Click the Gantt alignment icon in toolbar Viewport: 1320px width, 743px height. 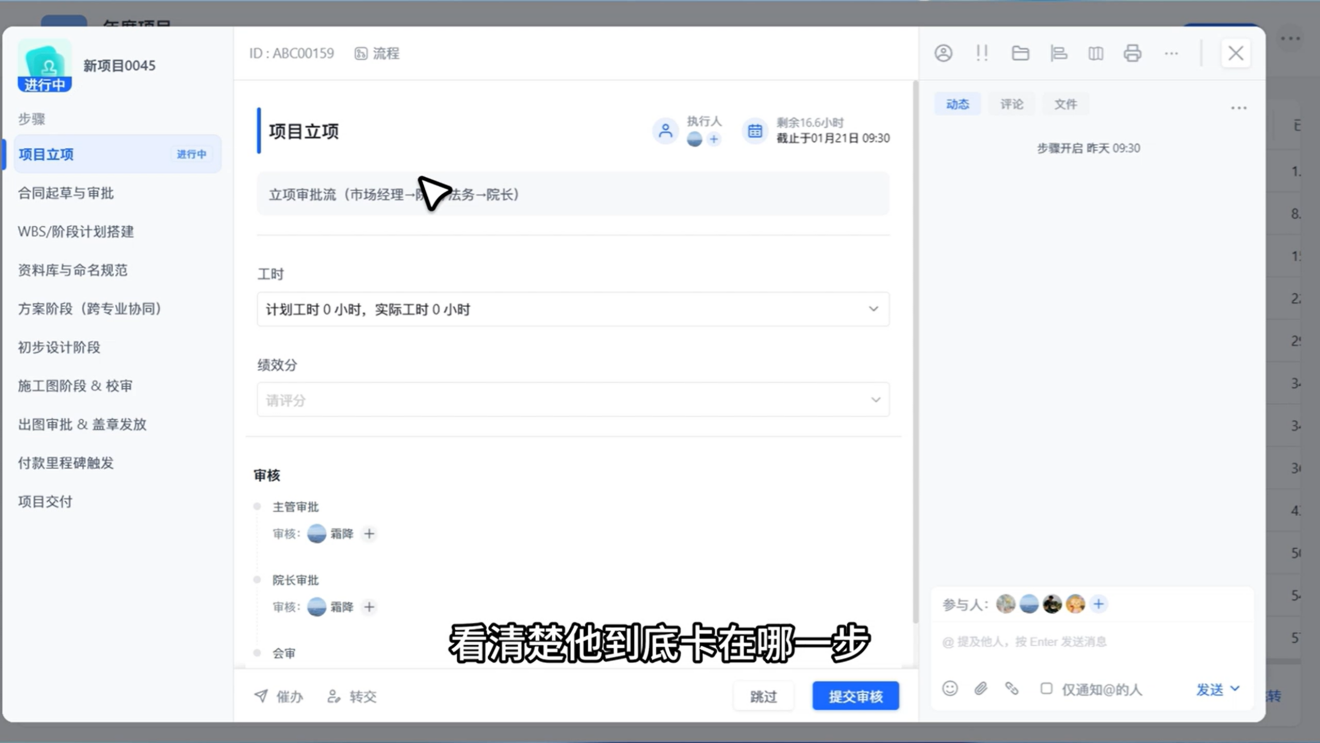point(1058,53)
